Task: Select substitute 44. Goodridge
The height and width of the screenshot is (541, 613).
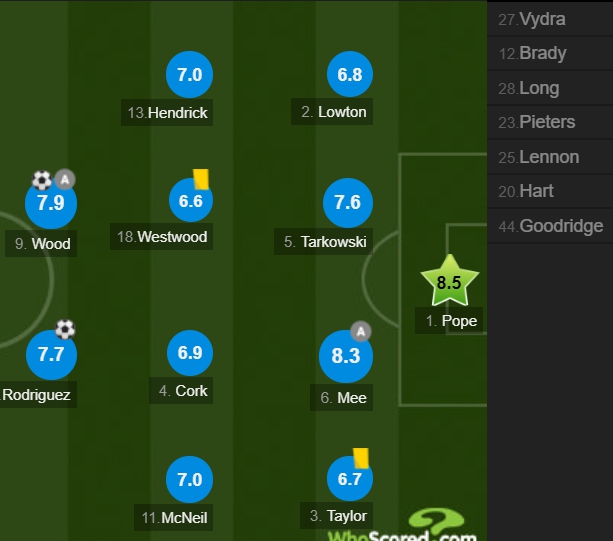Action: [x=550, y=226]
